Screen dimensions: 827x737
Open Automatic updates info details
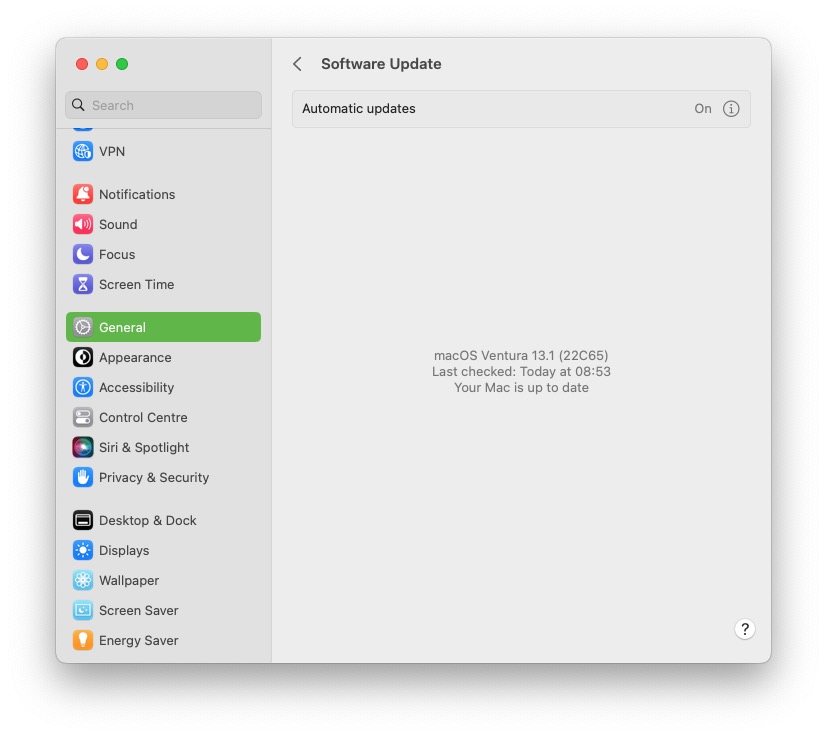tap(730, 109)
